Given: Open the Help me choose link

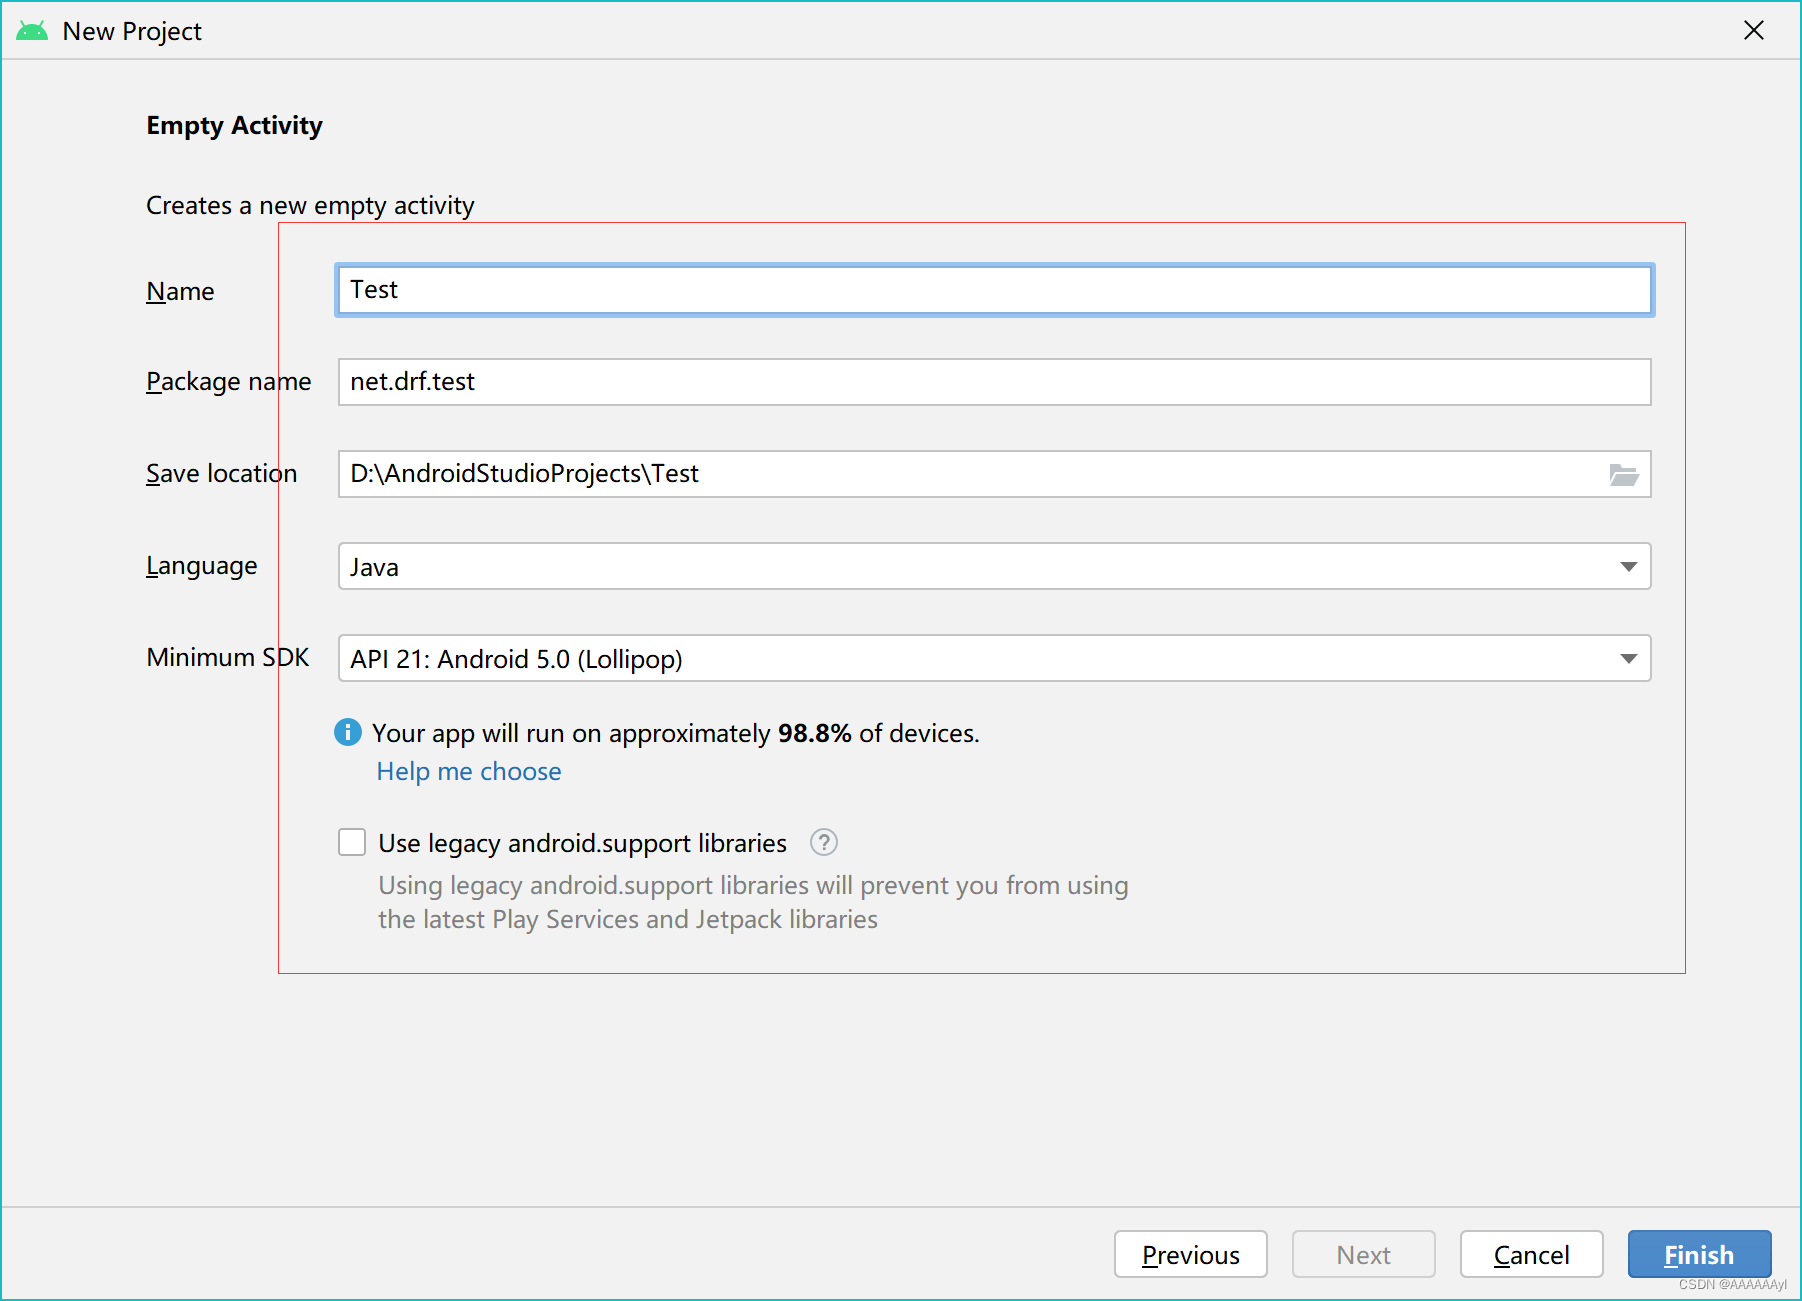Looking at the screenshot, I should point(469,771).
